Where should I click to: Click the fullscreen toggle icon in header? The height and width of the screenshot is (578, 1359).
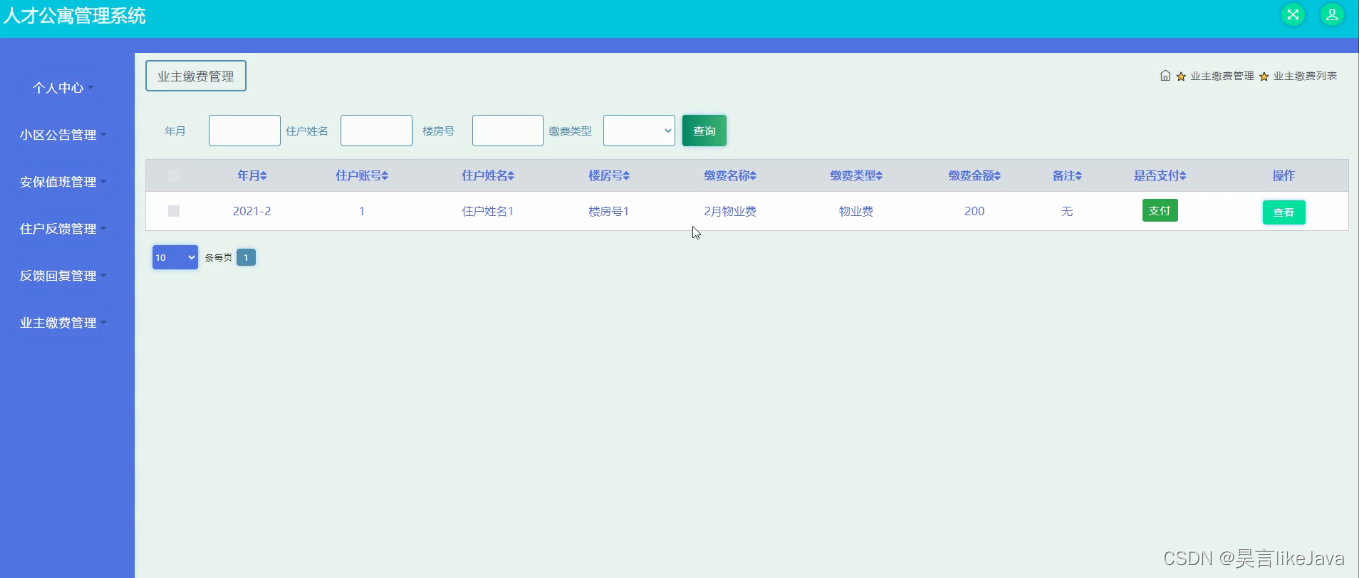pyautogui.click(x=1293, y=14)
